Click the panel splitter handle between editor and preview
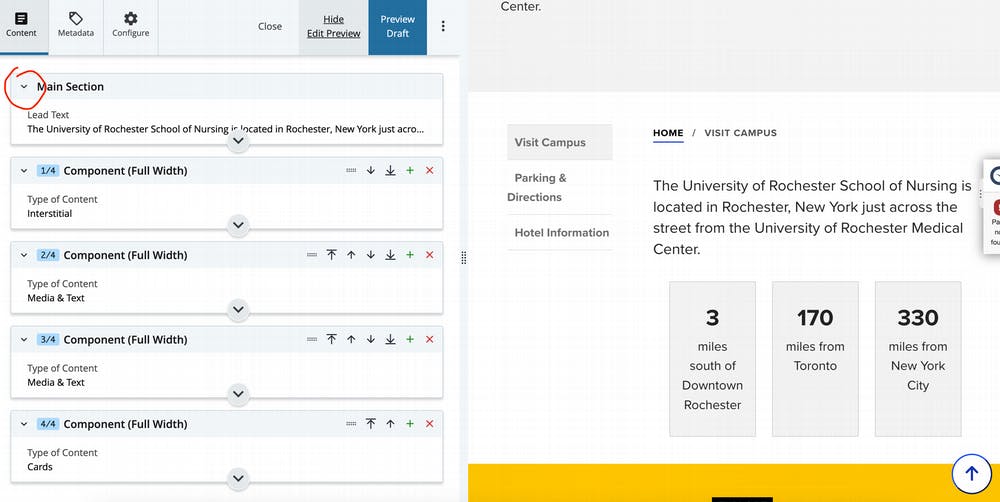Image resolution: width=1000 pixels, height=502 pixels. click(x=464, y=257)
